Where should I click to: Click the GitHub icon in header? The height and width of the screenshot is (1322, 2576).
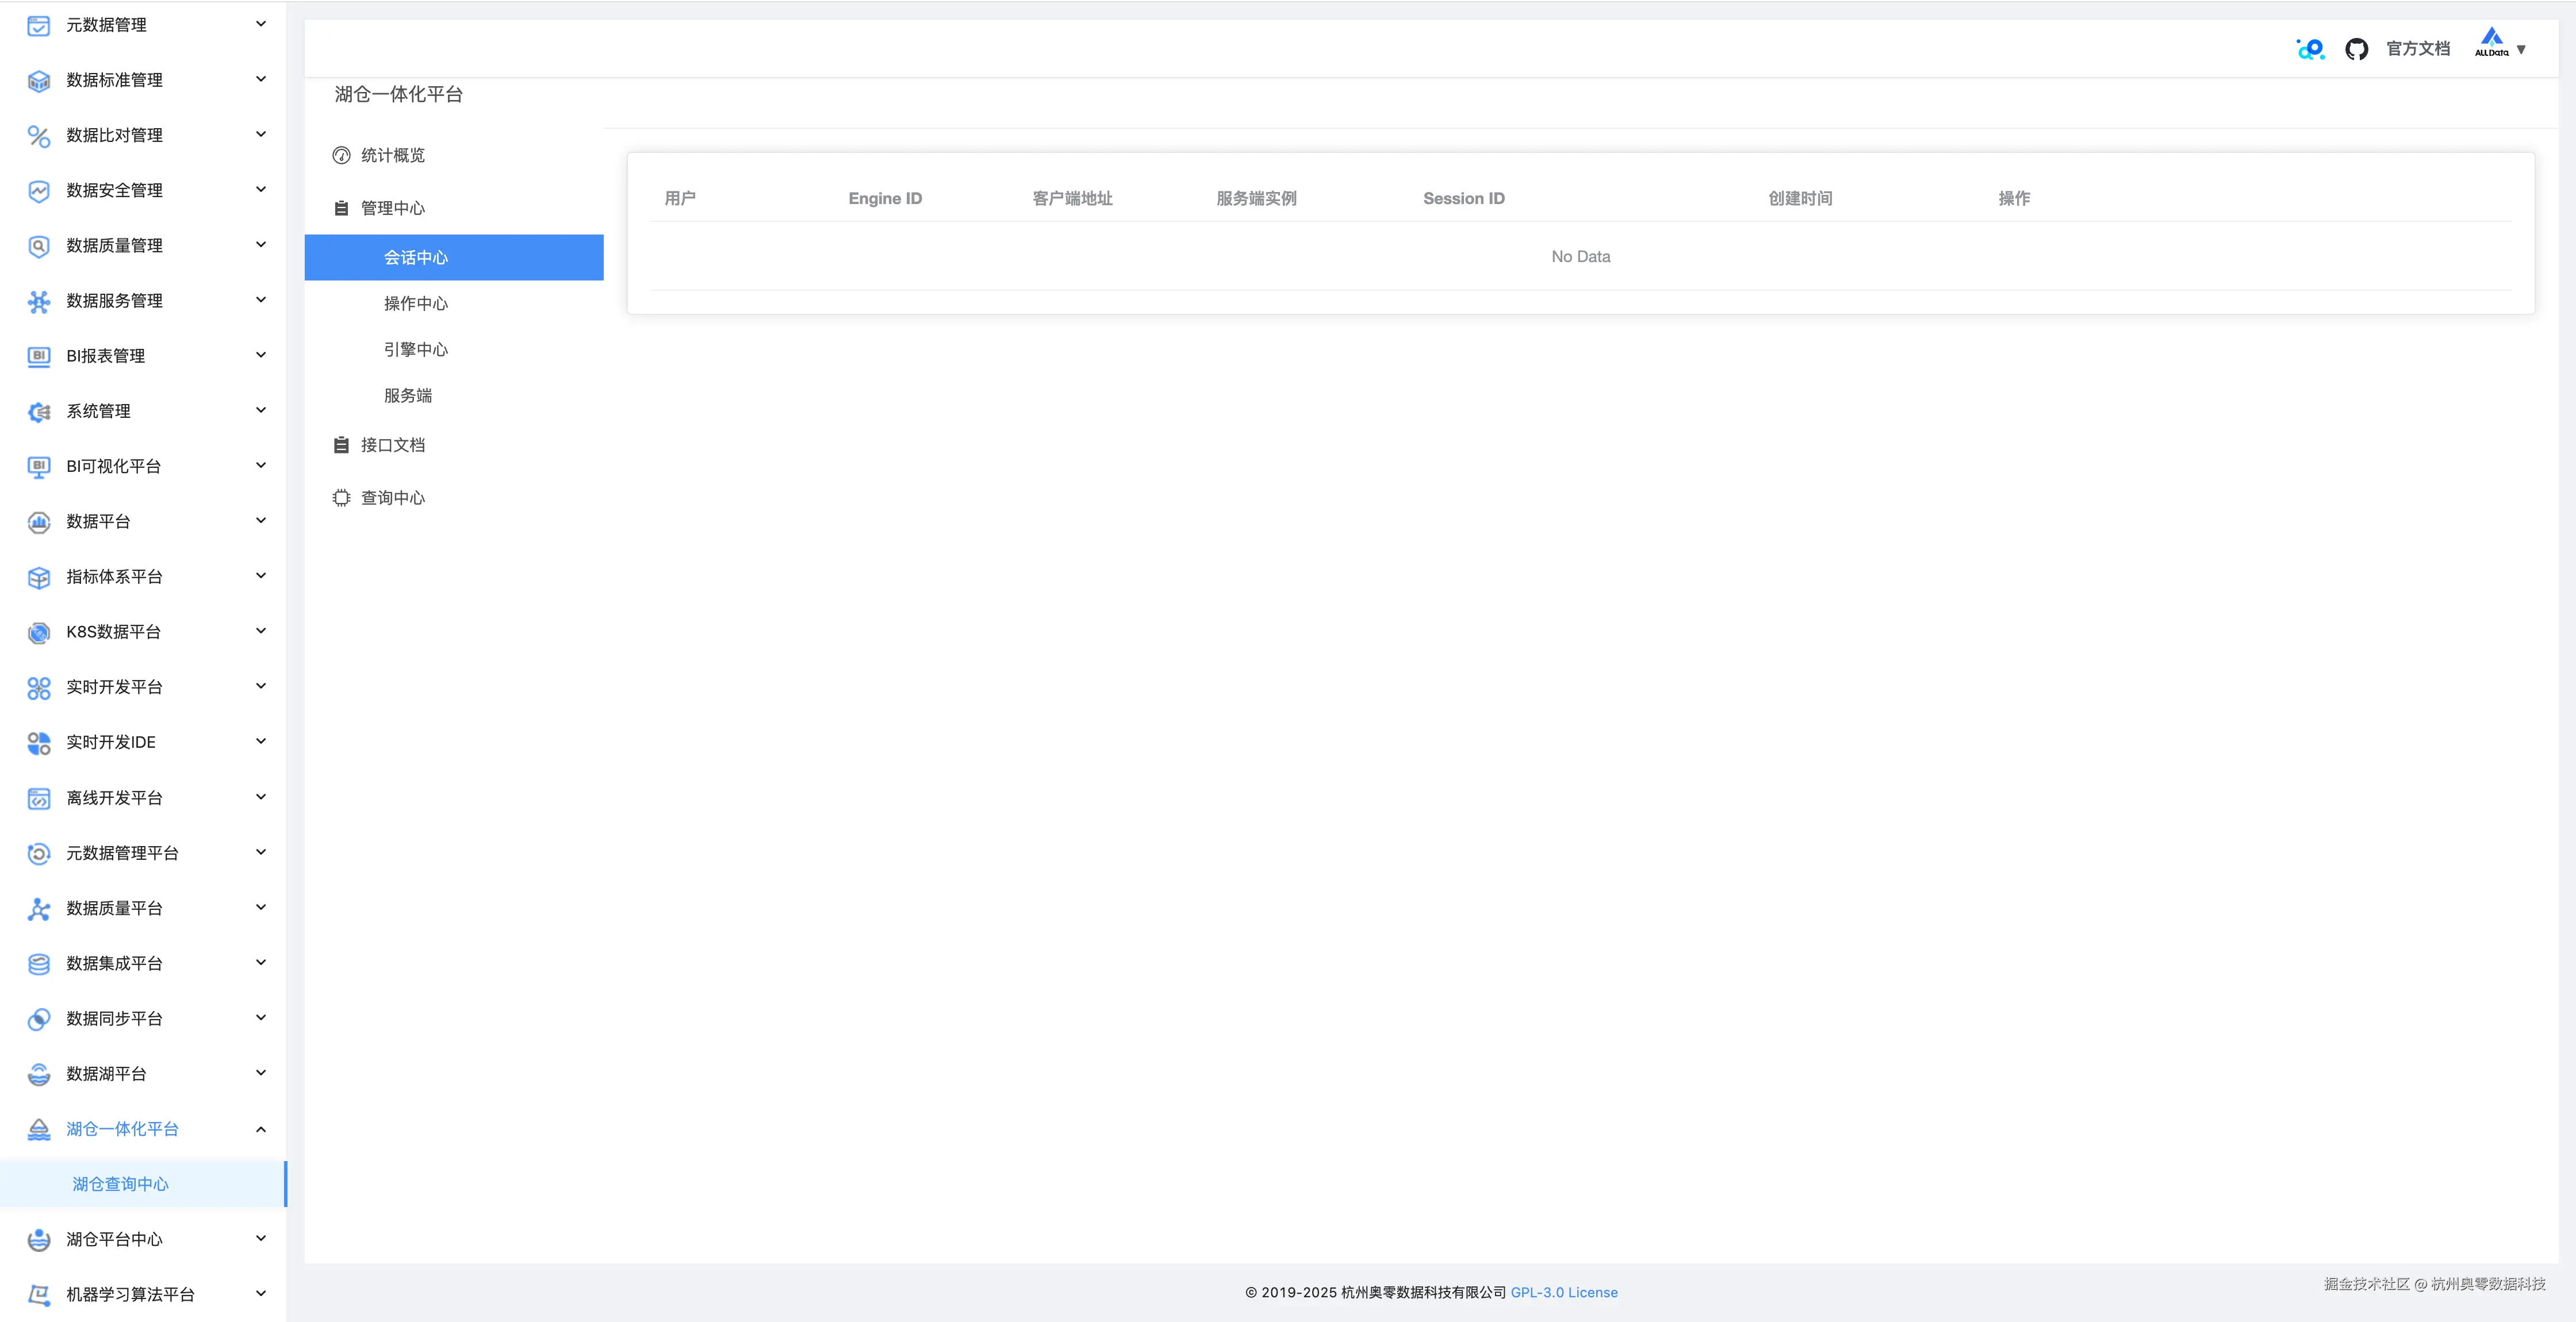pos(2356,49)
